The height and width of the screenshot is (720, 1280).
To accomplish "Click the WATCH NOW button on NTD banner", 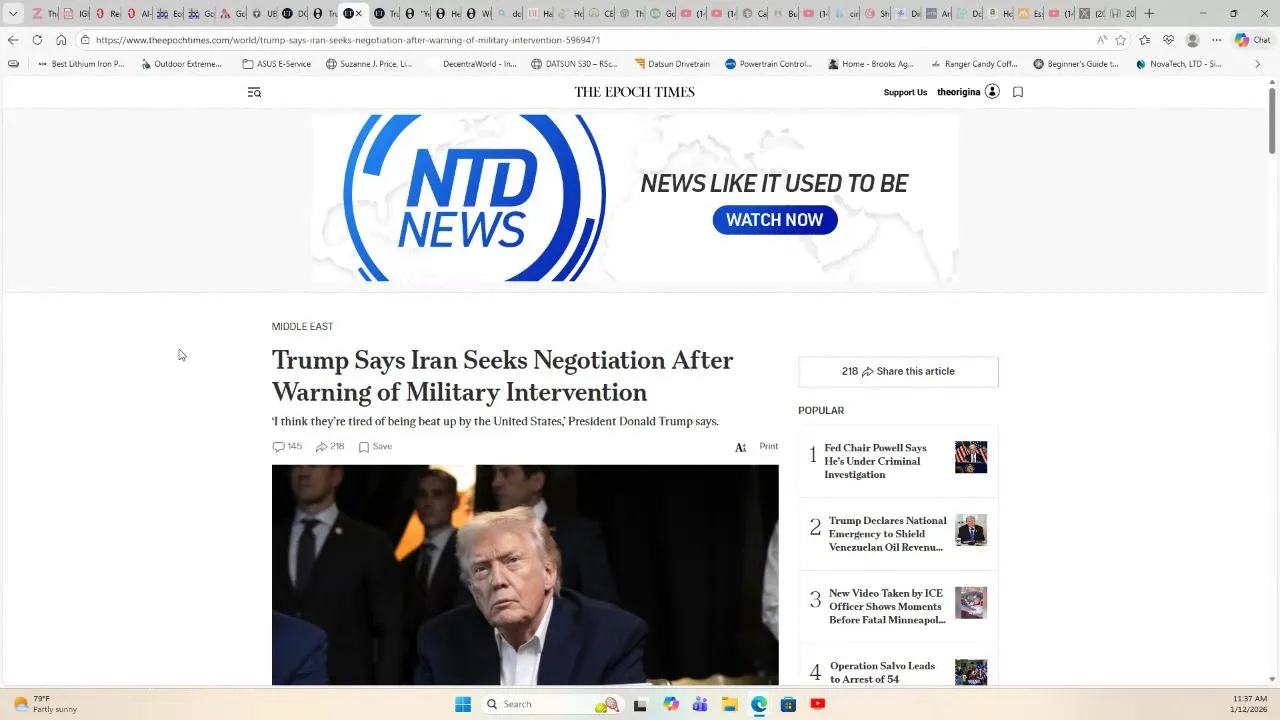I will tap(774, 220).
